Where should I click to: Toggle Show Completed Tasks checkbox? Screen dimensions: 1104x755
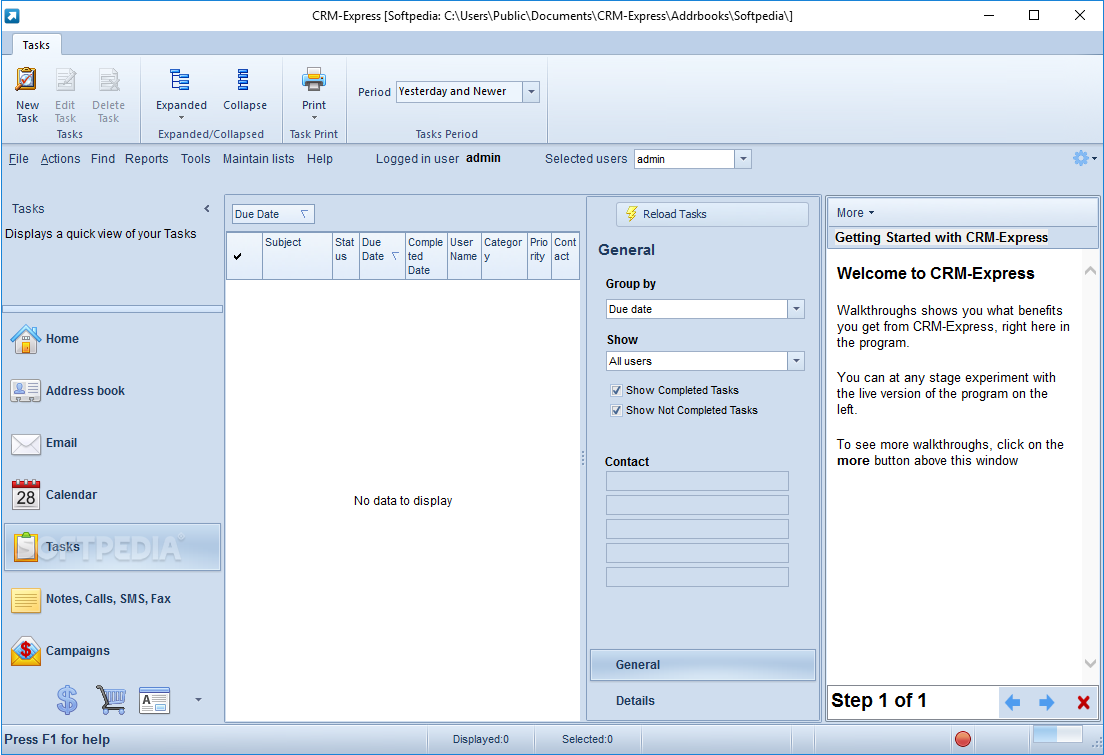point(617,390)
